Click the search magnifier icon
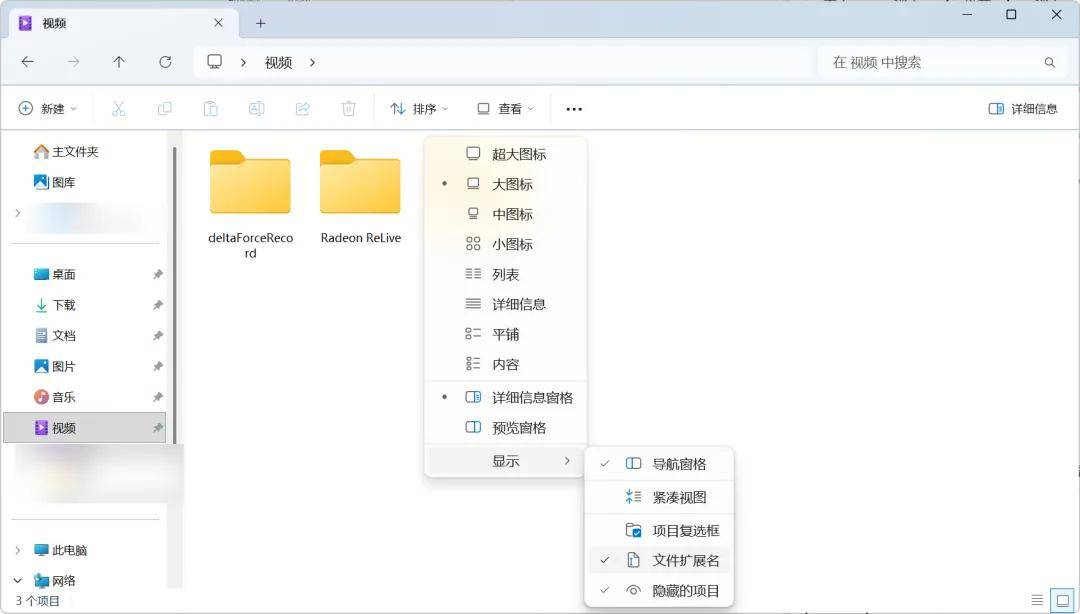The height and width of the screenshot is (614, 1080). [1049, 63]
